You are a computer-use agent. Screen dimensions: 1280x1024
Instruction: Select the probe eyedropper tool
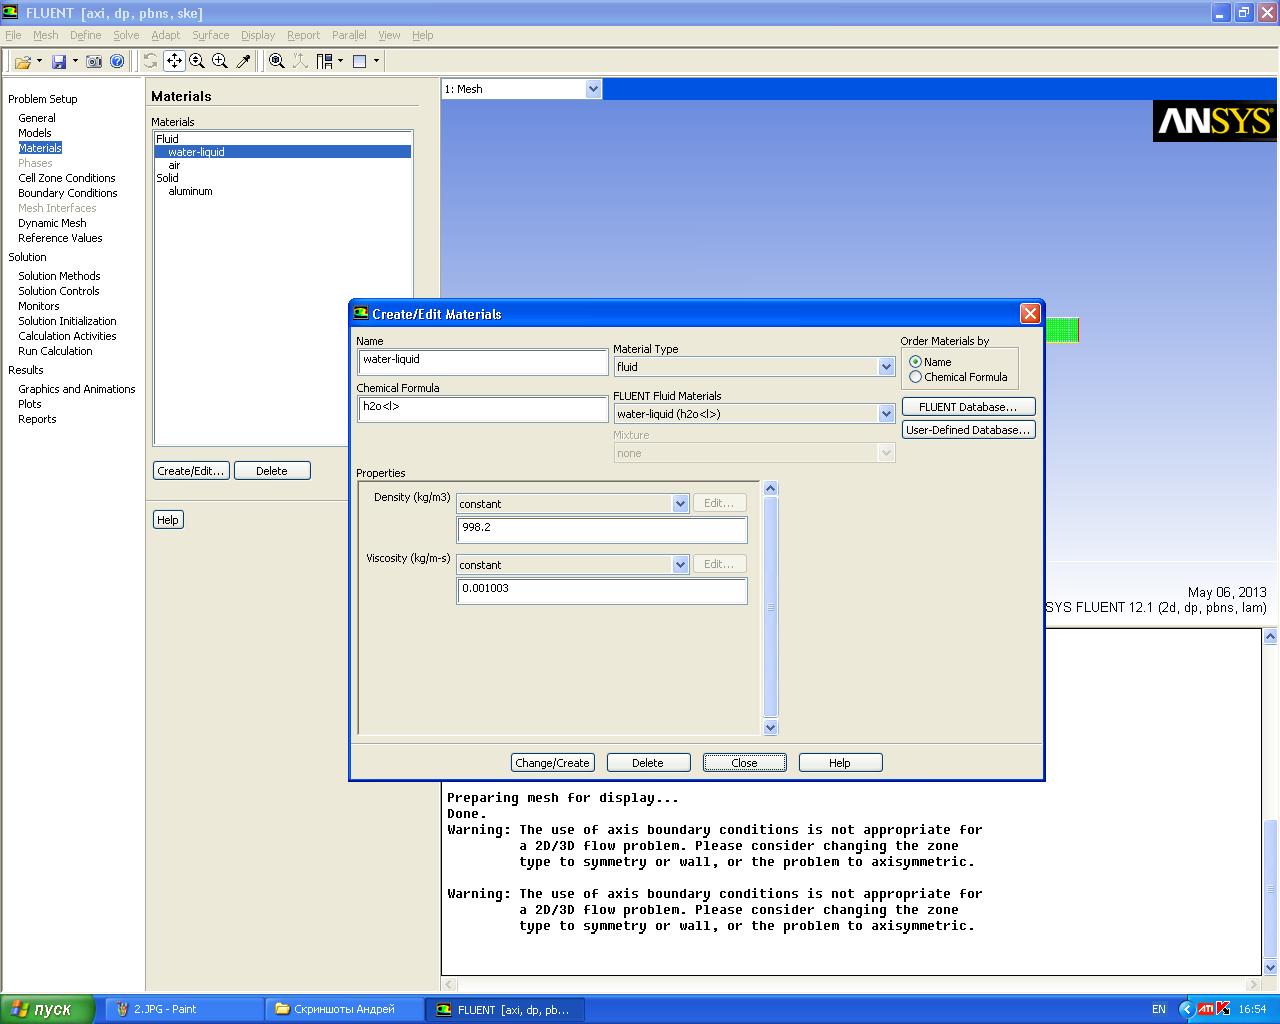click(x=243, y=61)
